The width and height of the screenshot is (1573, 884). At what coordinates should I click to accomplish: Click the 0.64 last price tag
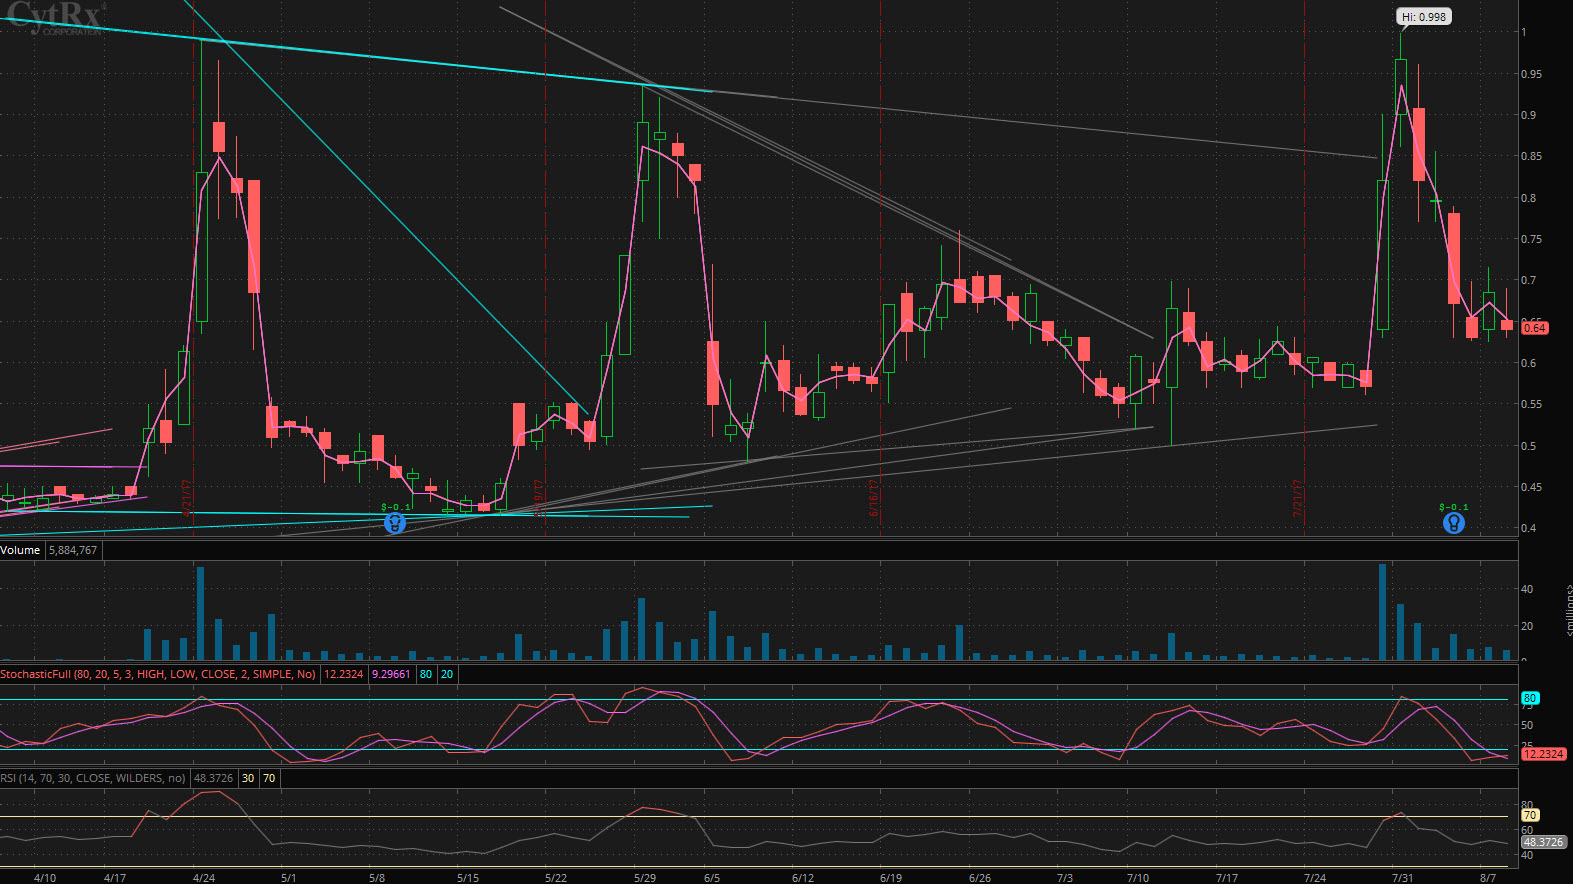coord(1534,328)
